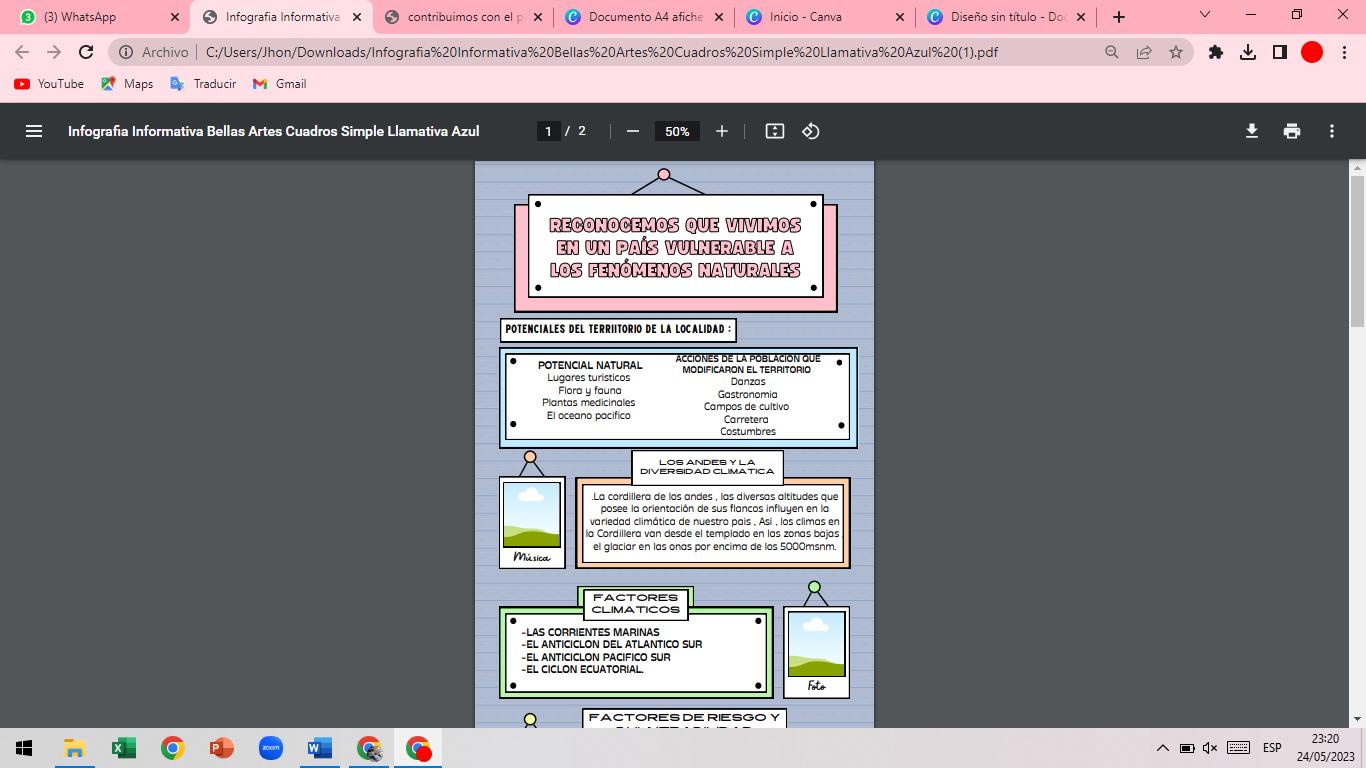Viewport: 1366px width, 768px height.
Task: Close the Diseño sin título tab
Action: [1080, 17]
